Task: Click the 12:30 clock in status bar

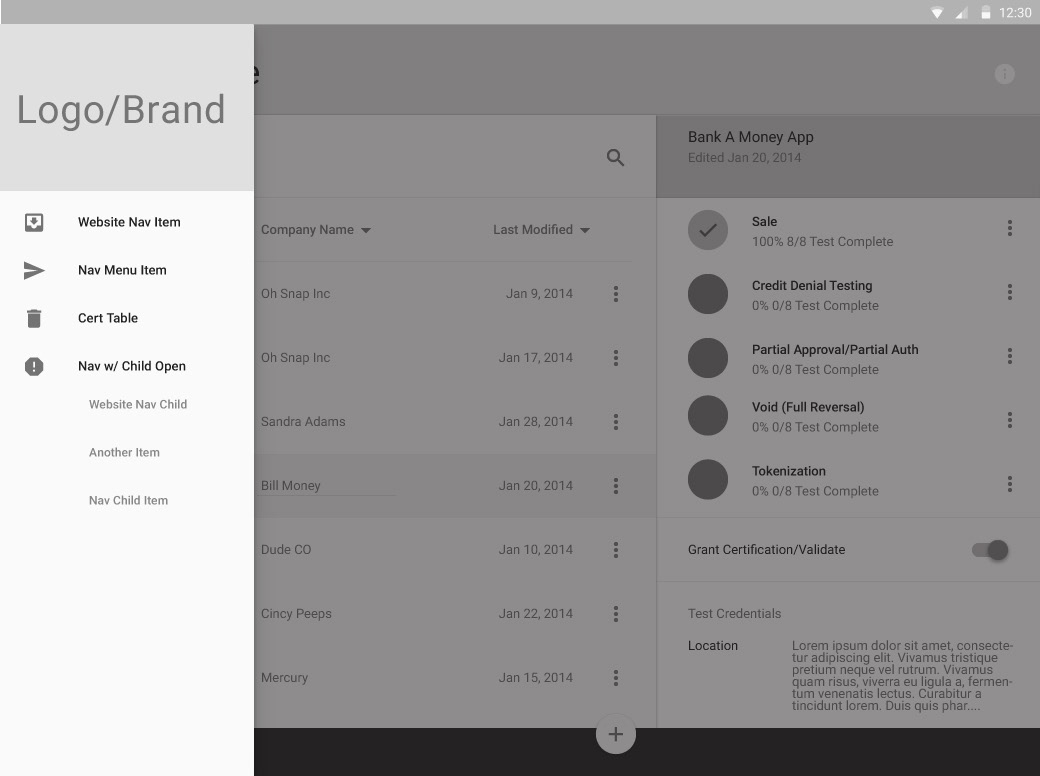Action: click(x=1015, y=13)
